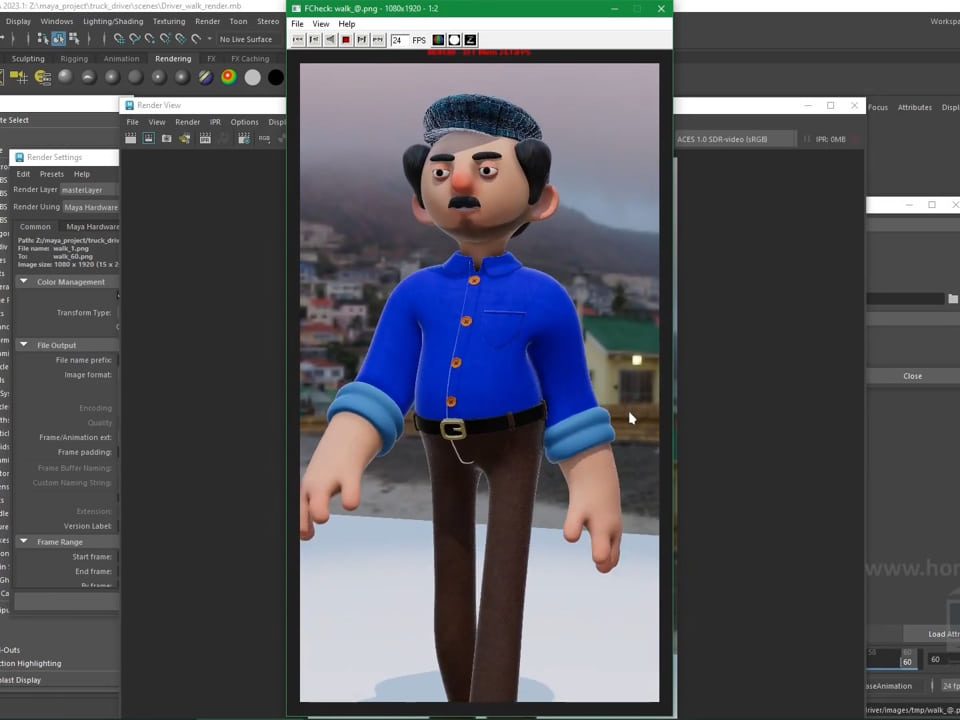
Task: Toggle snap to grids magnet icon
Action: pos(119,39)
